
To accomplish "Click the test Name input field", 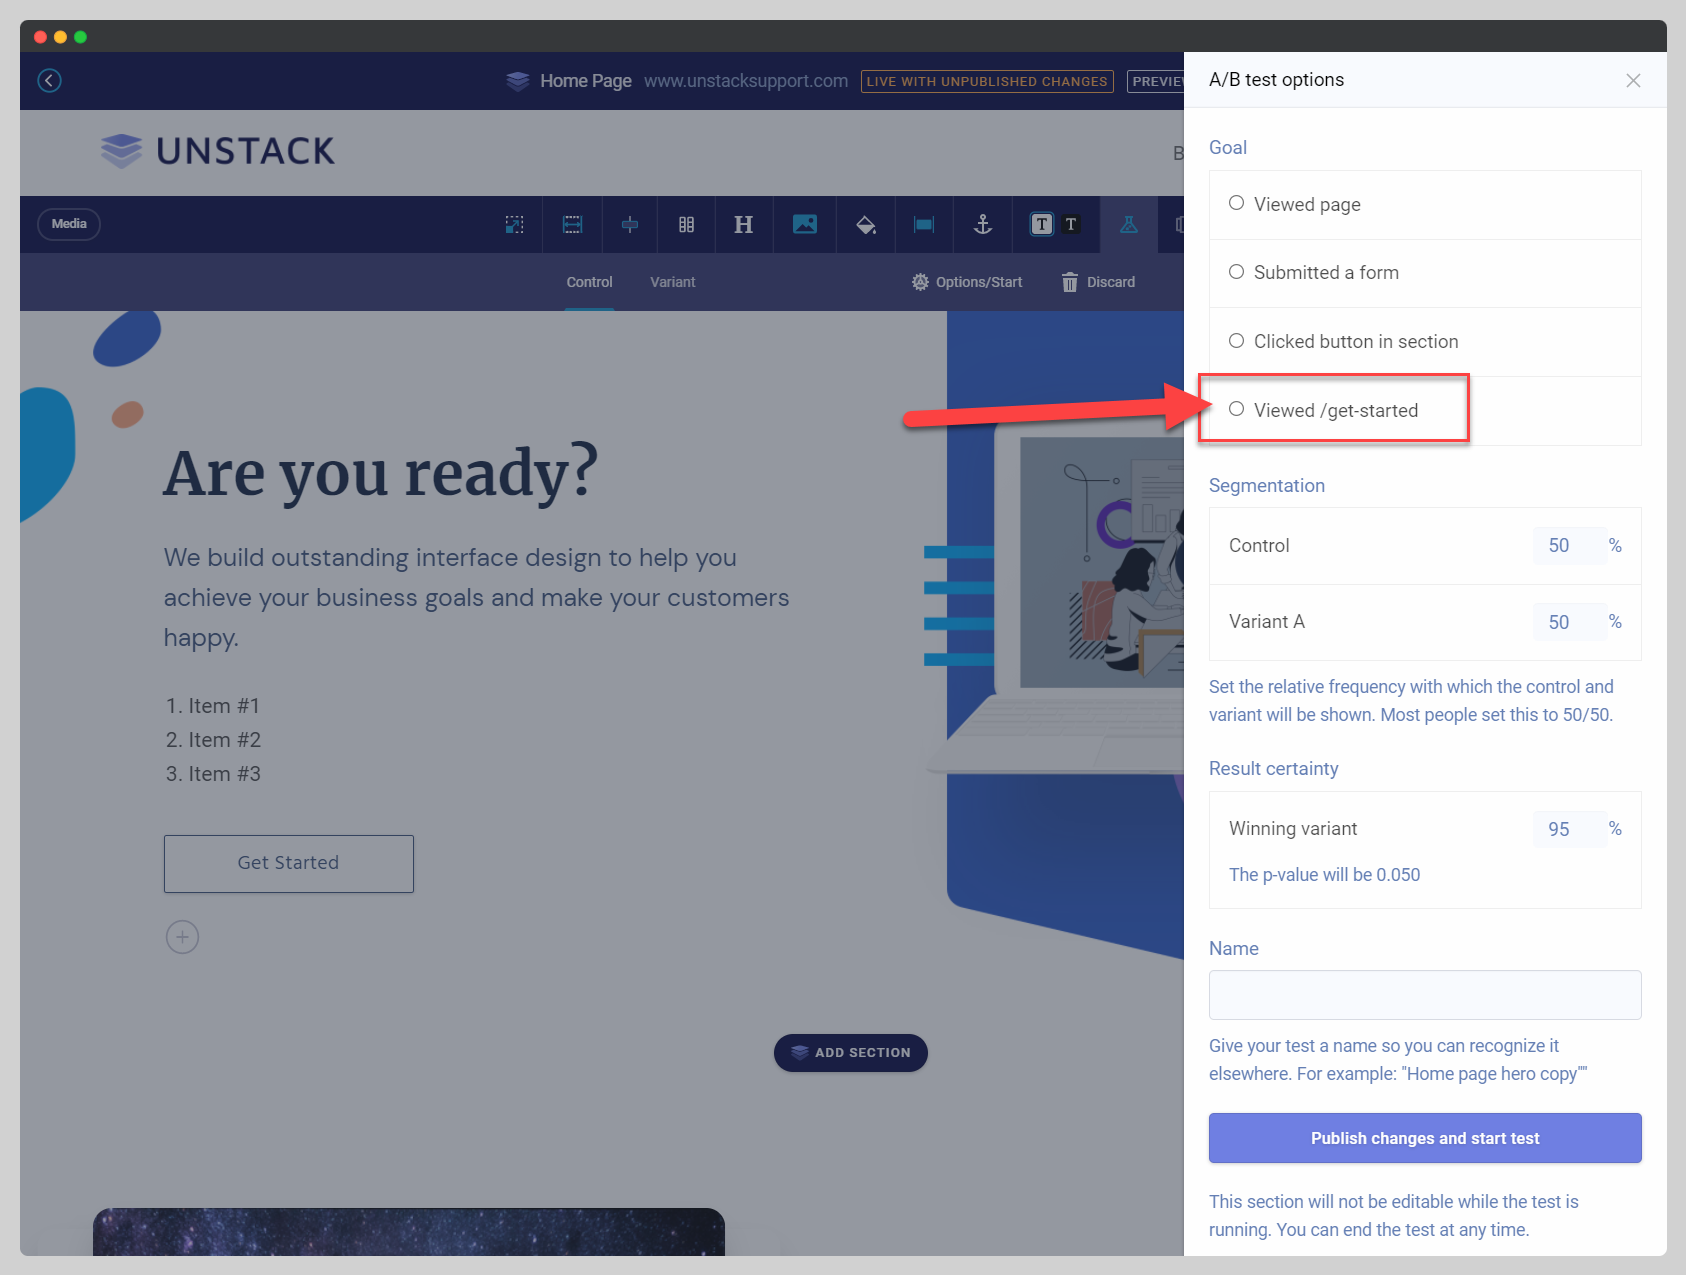I will pyautogui.click(x=1424, y=995).
